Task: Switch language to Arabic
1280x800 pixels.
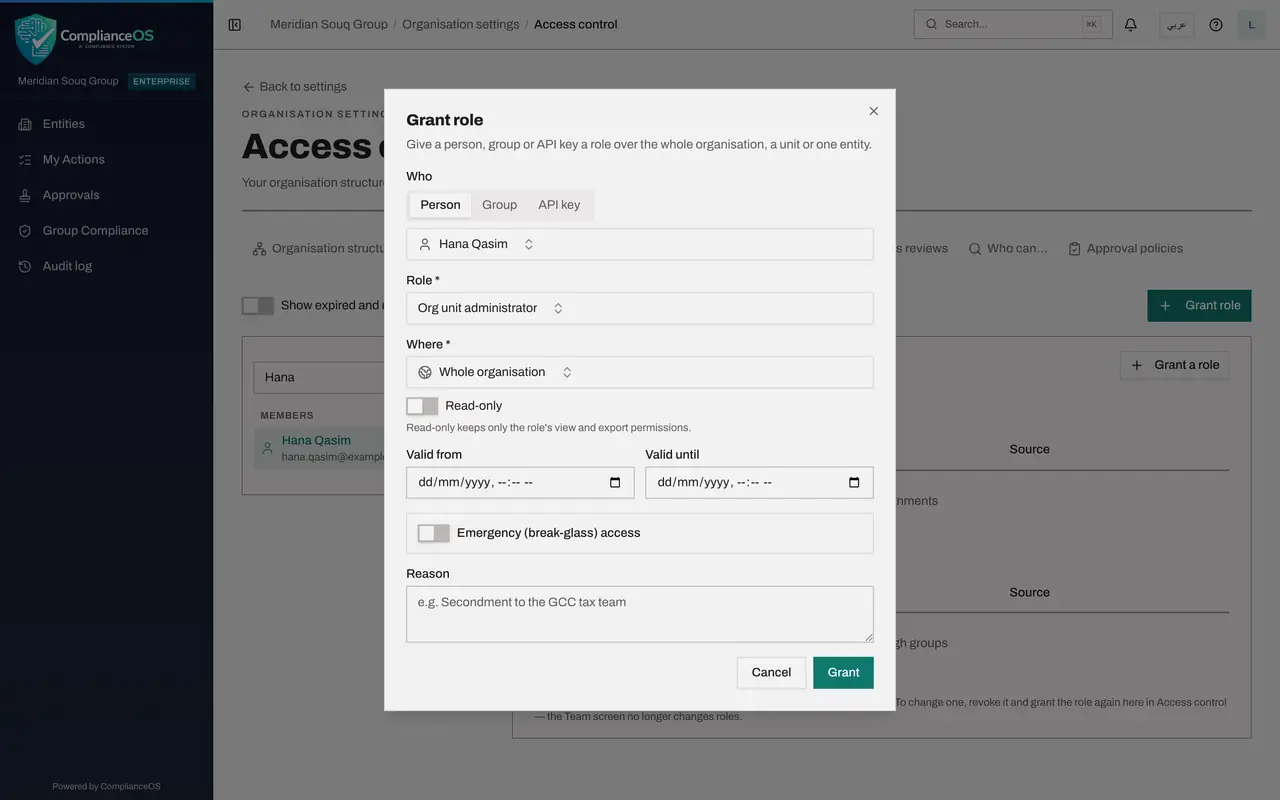Action: point(1176,24)
